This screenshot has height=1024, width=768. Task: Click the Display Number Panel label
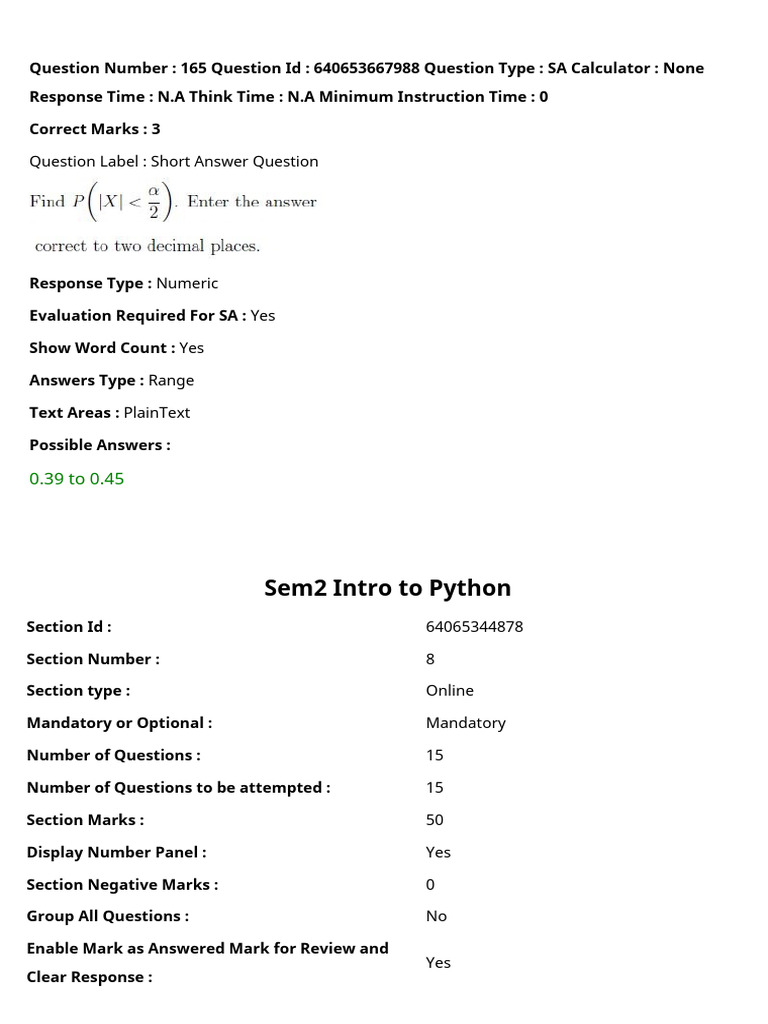[x=116, y=852]
